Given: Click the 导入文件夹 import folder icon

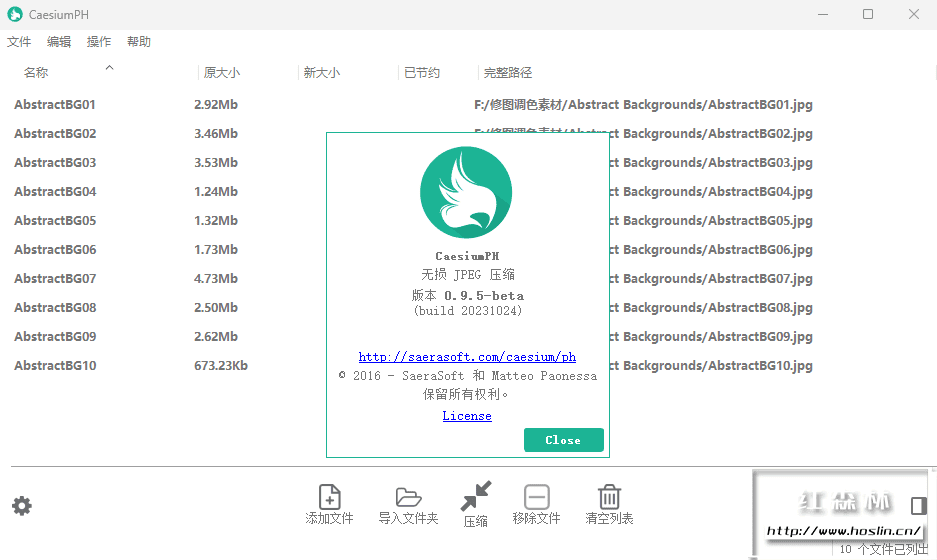Looking at the screenshot, I should click(x=408, y=497).
